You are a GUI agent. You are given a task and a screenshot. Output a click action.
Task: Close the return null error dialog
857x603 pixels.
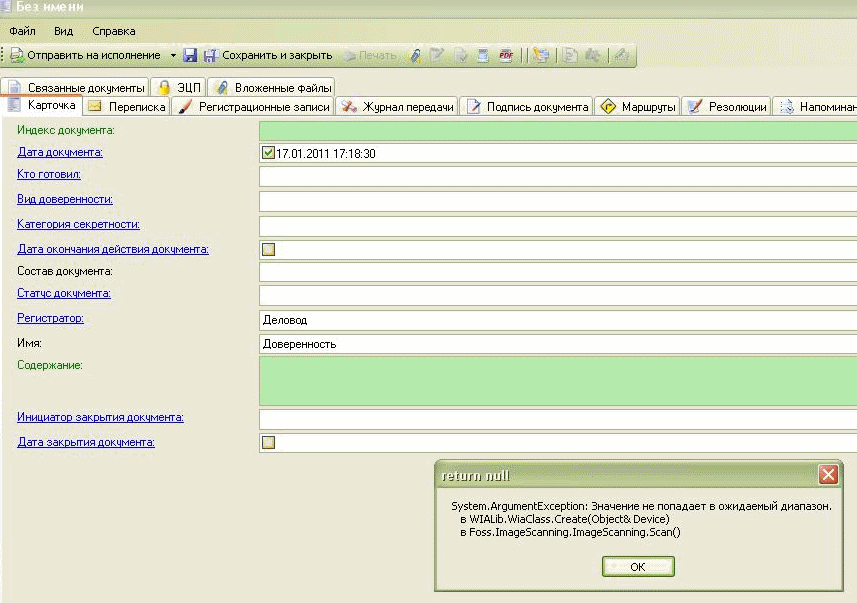click(827, 475)
